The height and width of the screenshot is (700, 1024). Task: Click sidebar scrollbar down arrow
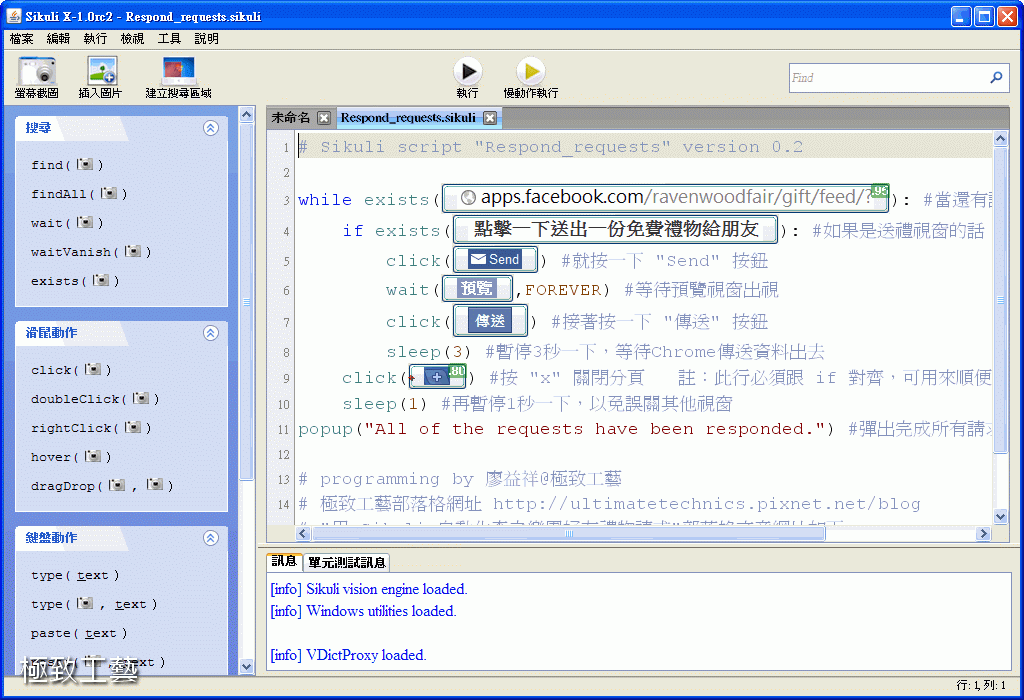click(246, 667)
